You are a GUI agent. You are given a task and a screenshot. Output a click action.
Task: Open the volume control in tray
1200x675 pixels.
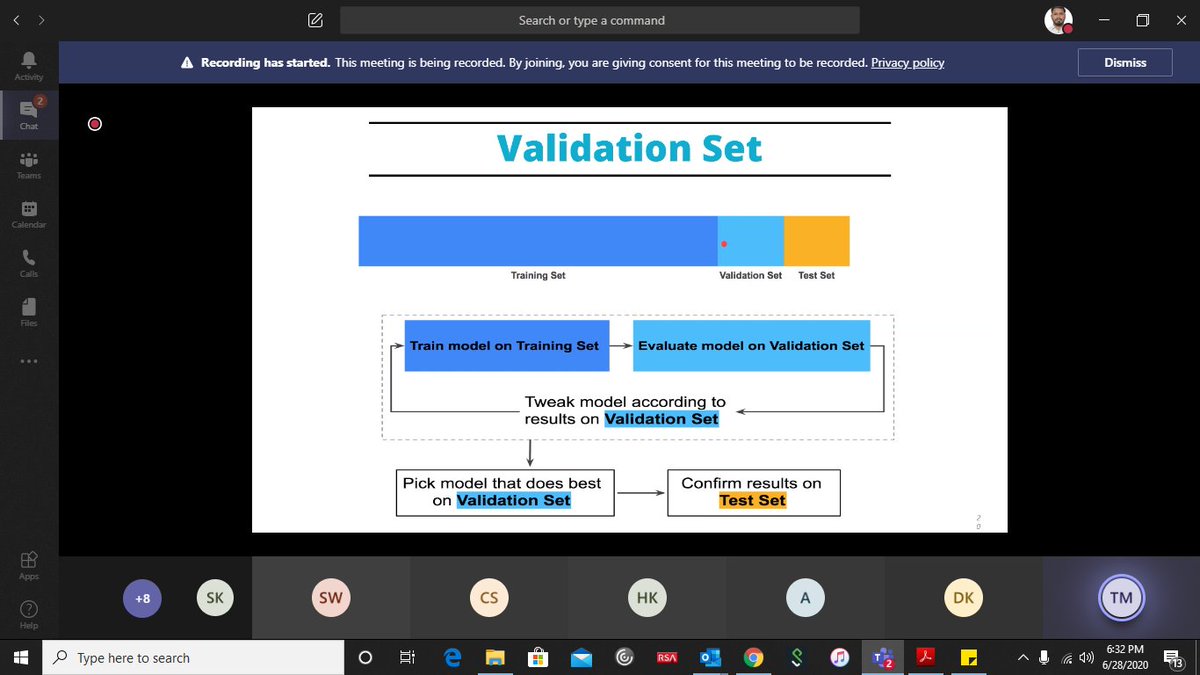tap(1086, 657)
